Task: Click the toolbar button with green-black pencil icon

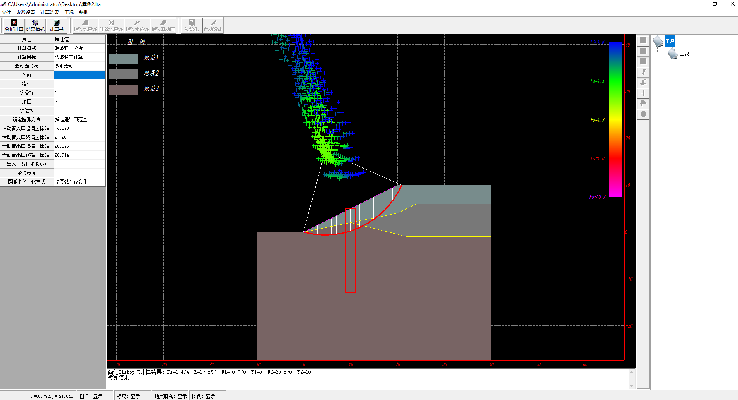Action: pyautogui.click(x=56, y=25)
